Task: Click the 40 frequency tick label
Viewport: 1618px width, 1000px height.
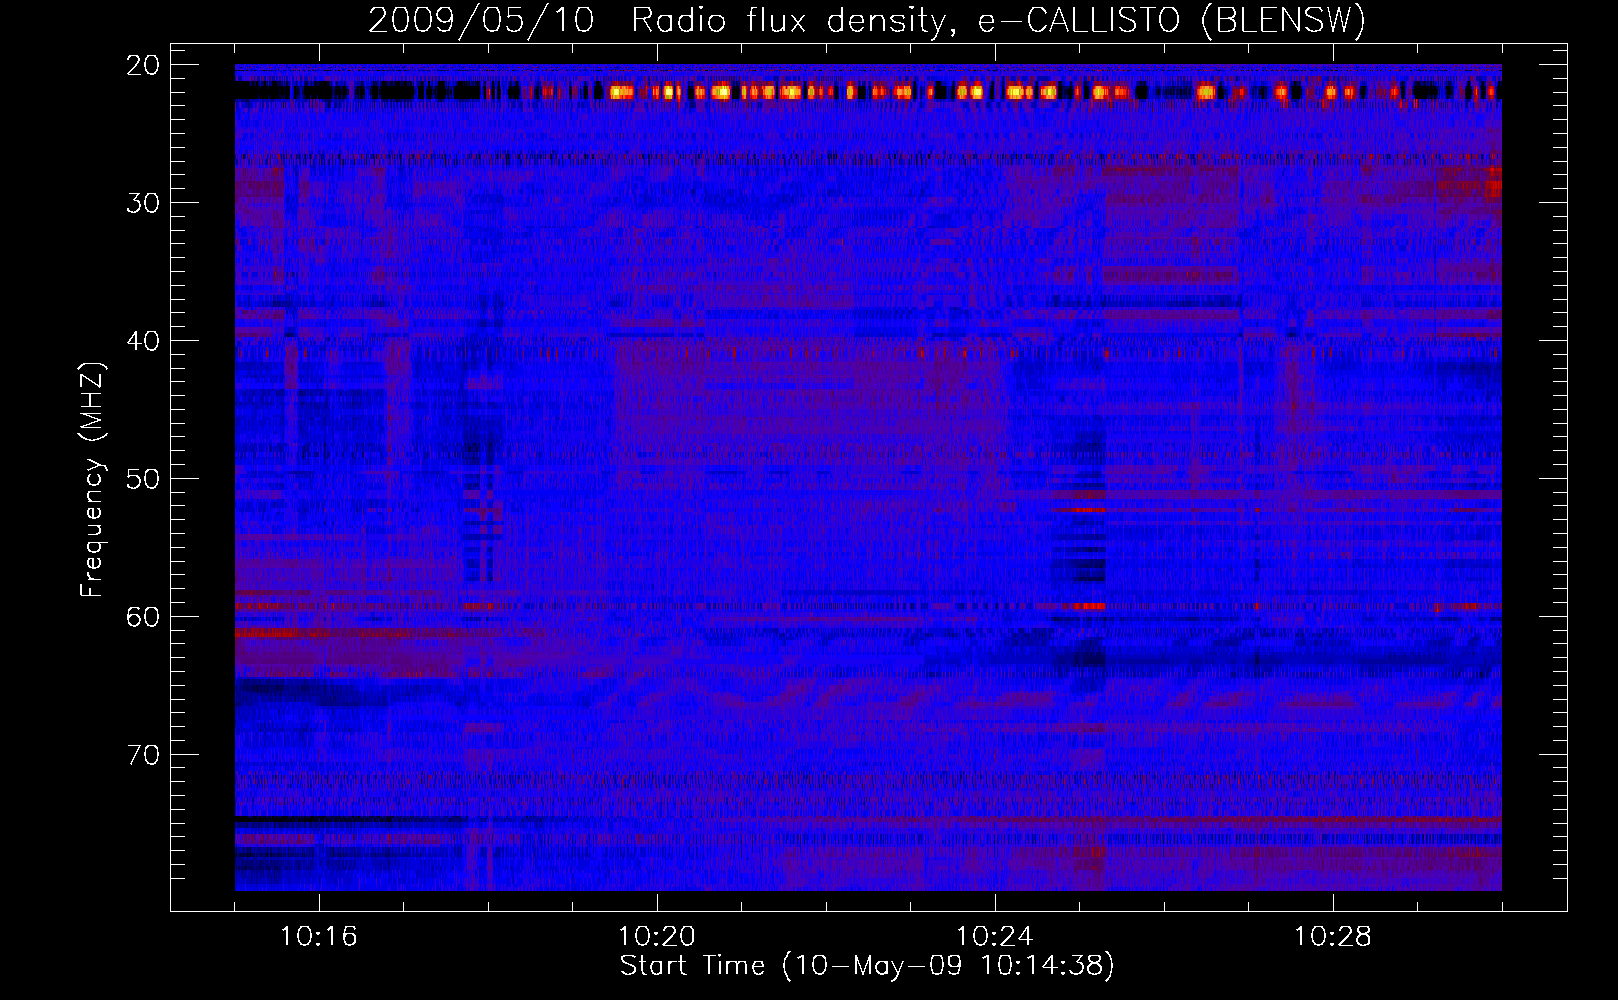Action: [144, 341]
